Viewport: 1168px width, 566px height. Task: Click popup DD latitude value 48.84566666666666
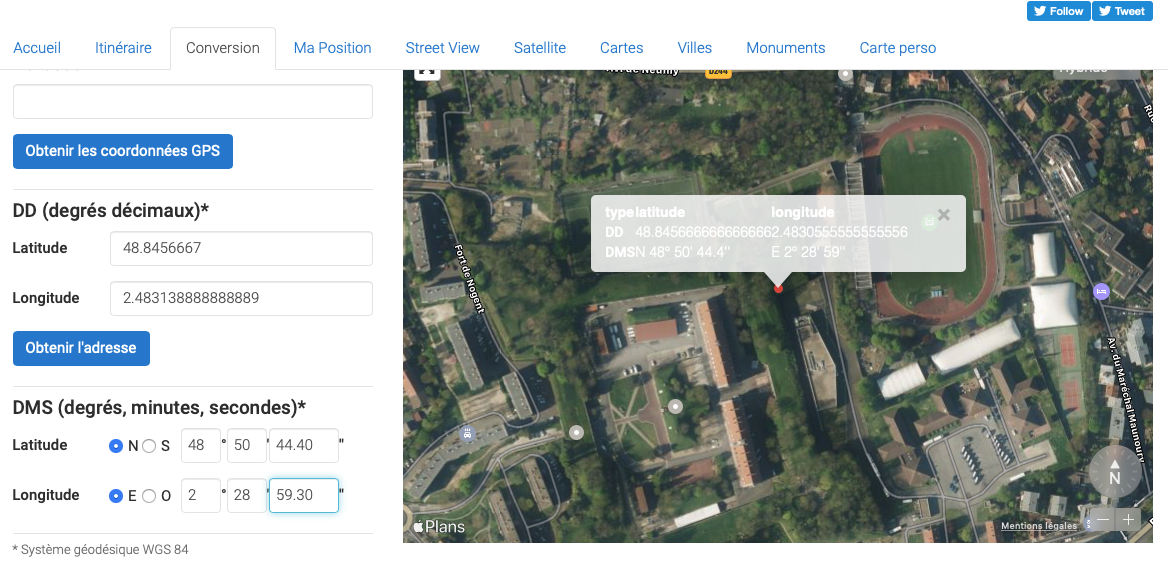[x=703, y=232]
